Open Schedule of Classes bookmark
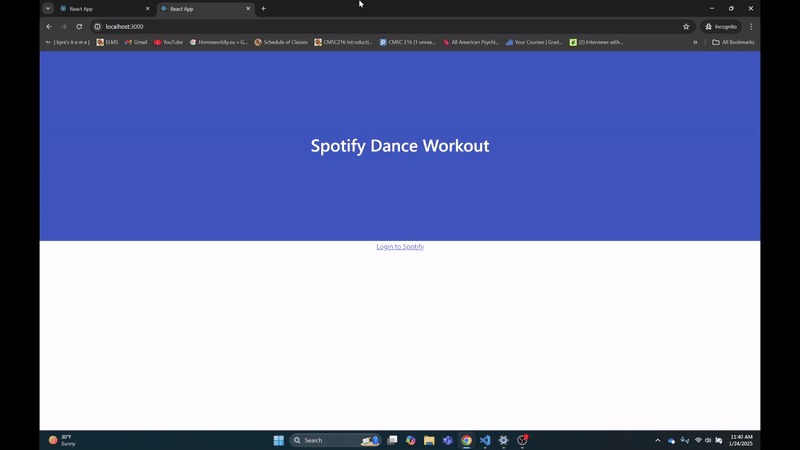Screen dimensions: 800x450 pos(281,42)
